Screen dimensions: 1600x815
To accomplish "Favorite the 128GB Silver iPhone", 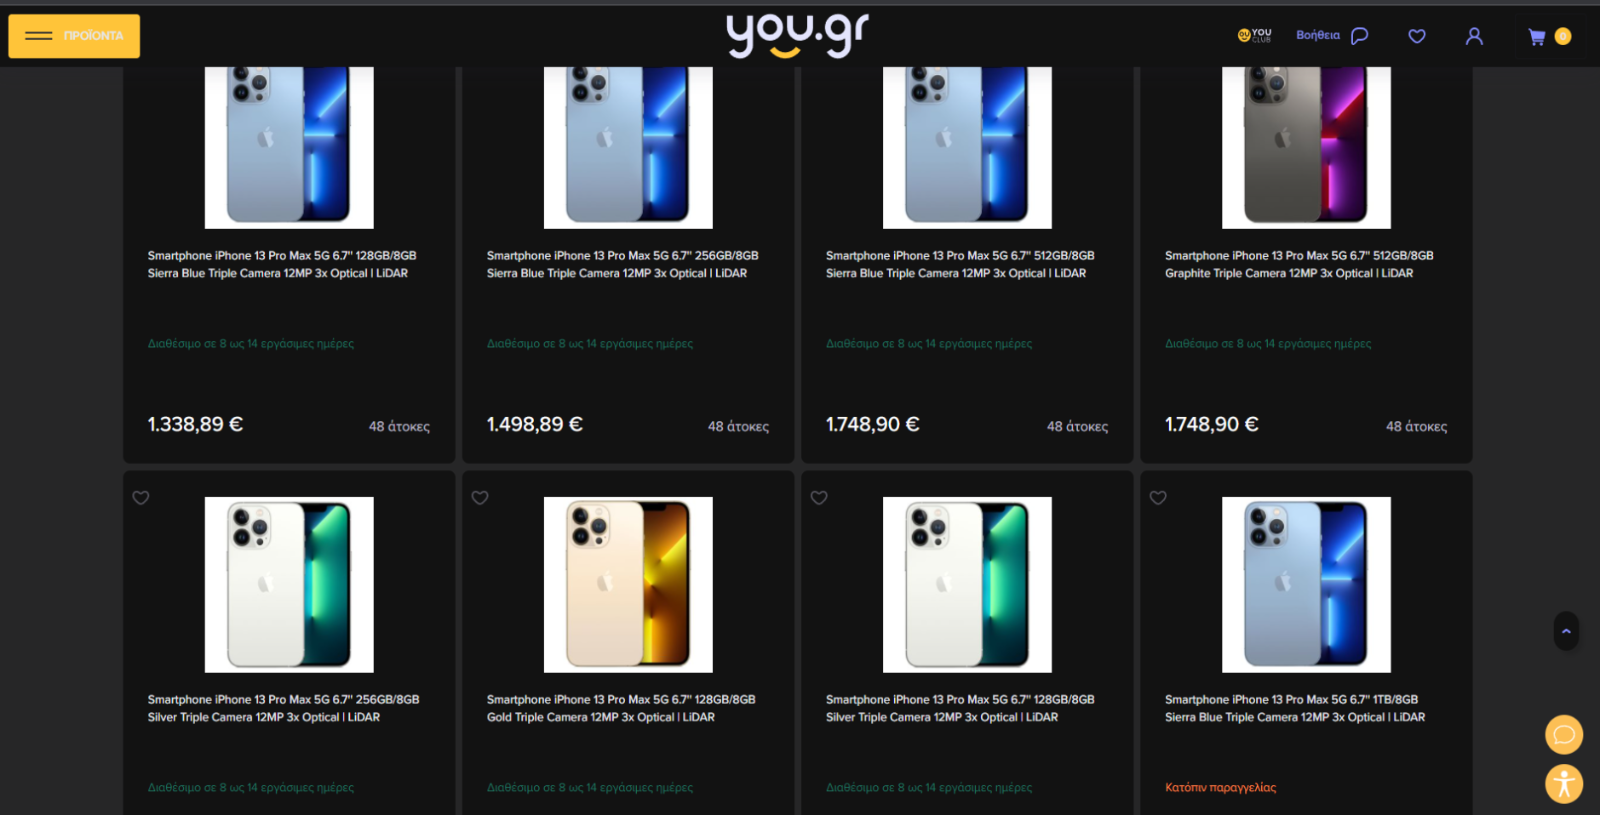I will coord(819,498).
